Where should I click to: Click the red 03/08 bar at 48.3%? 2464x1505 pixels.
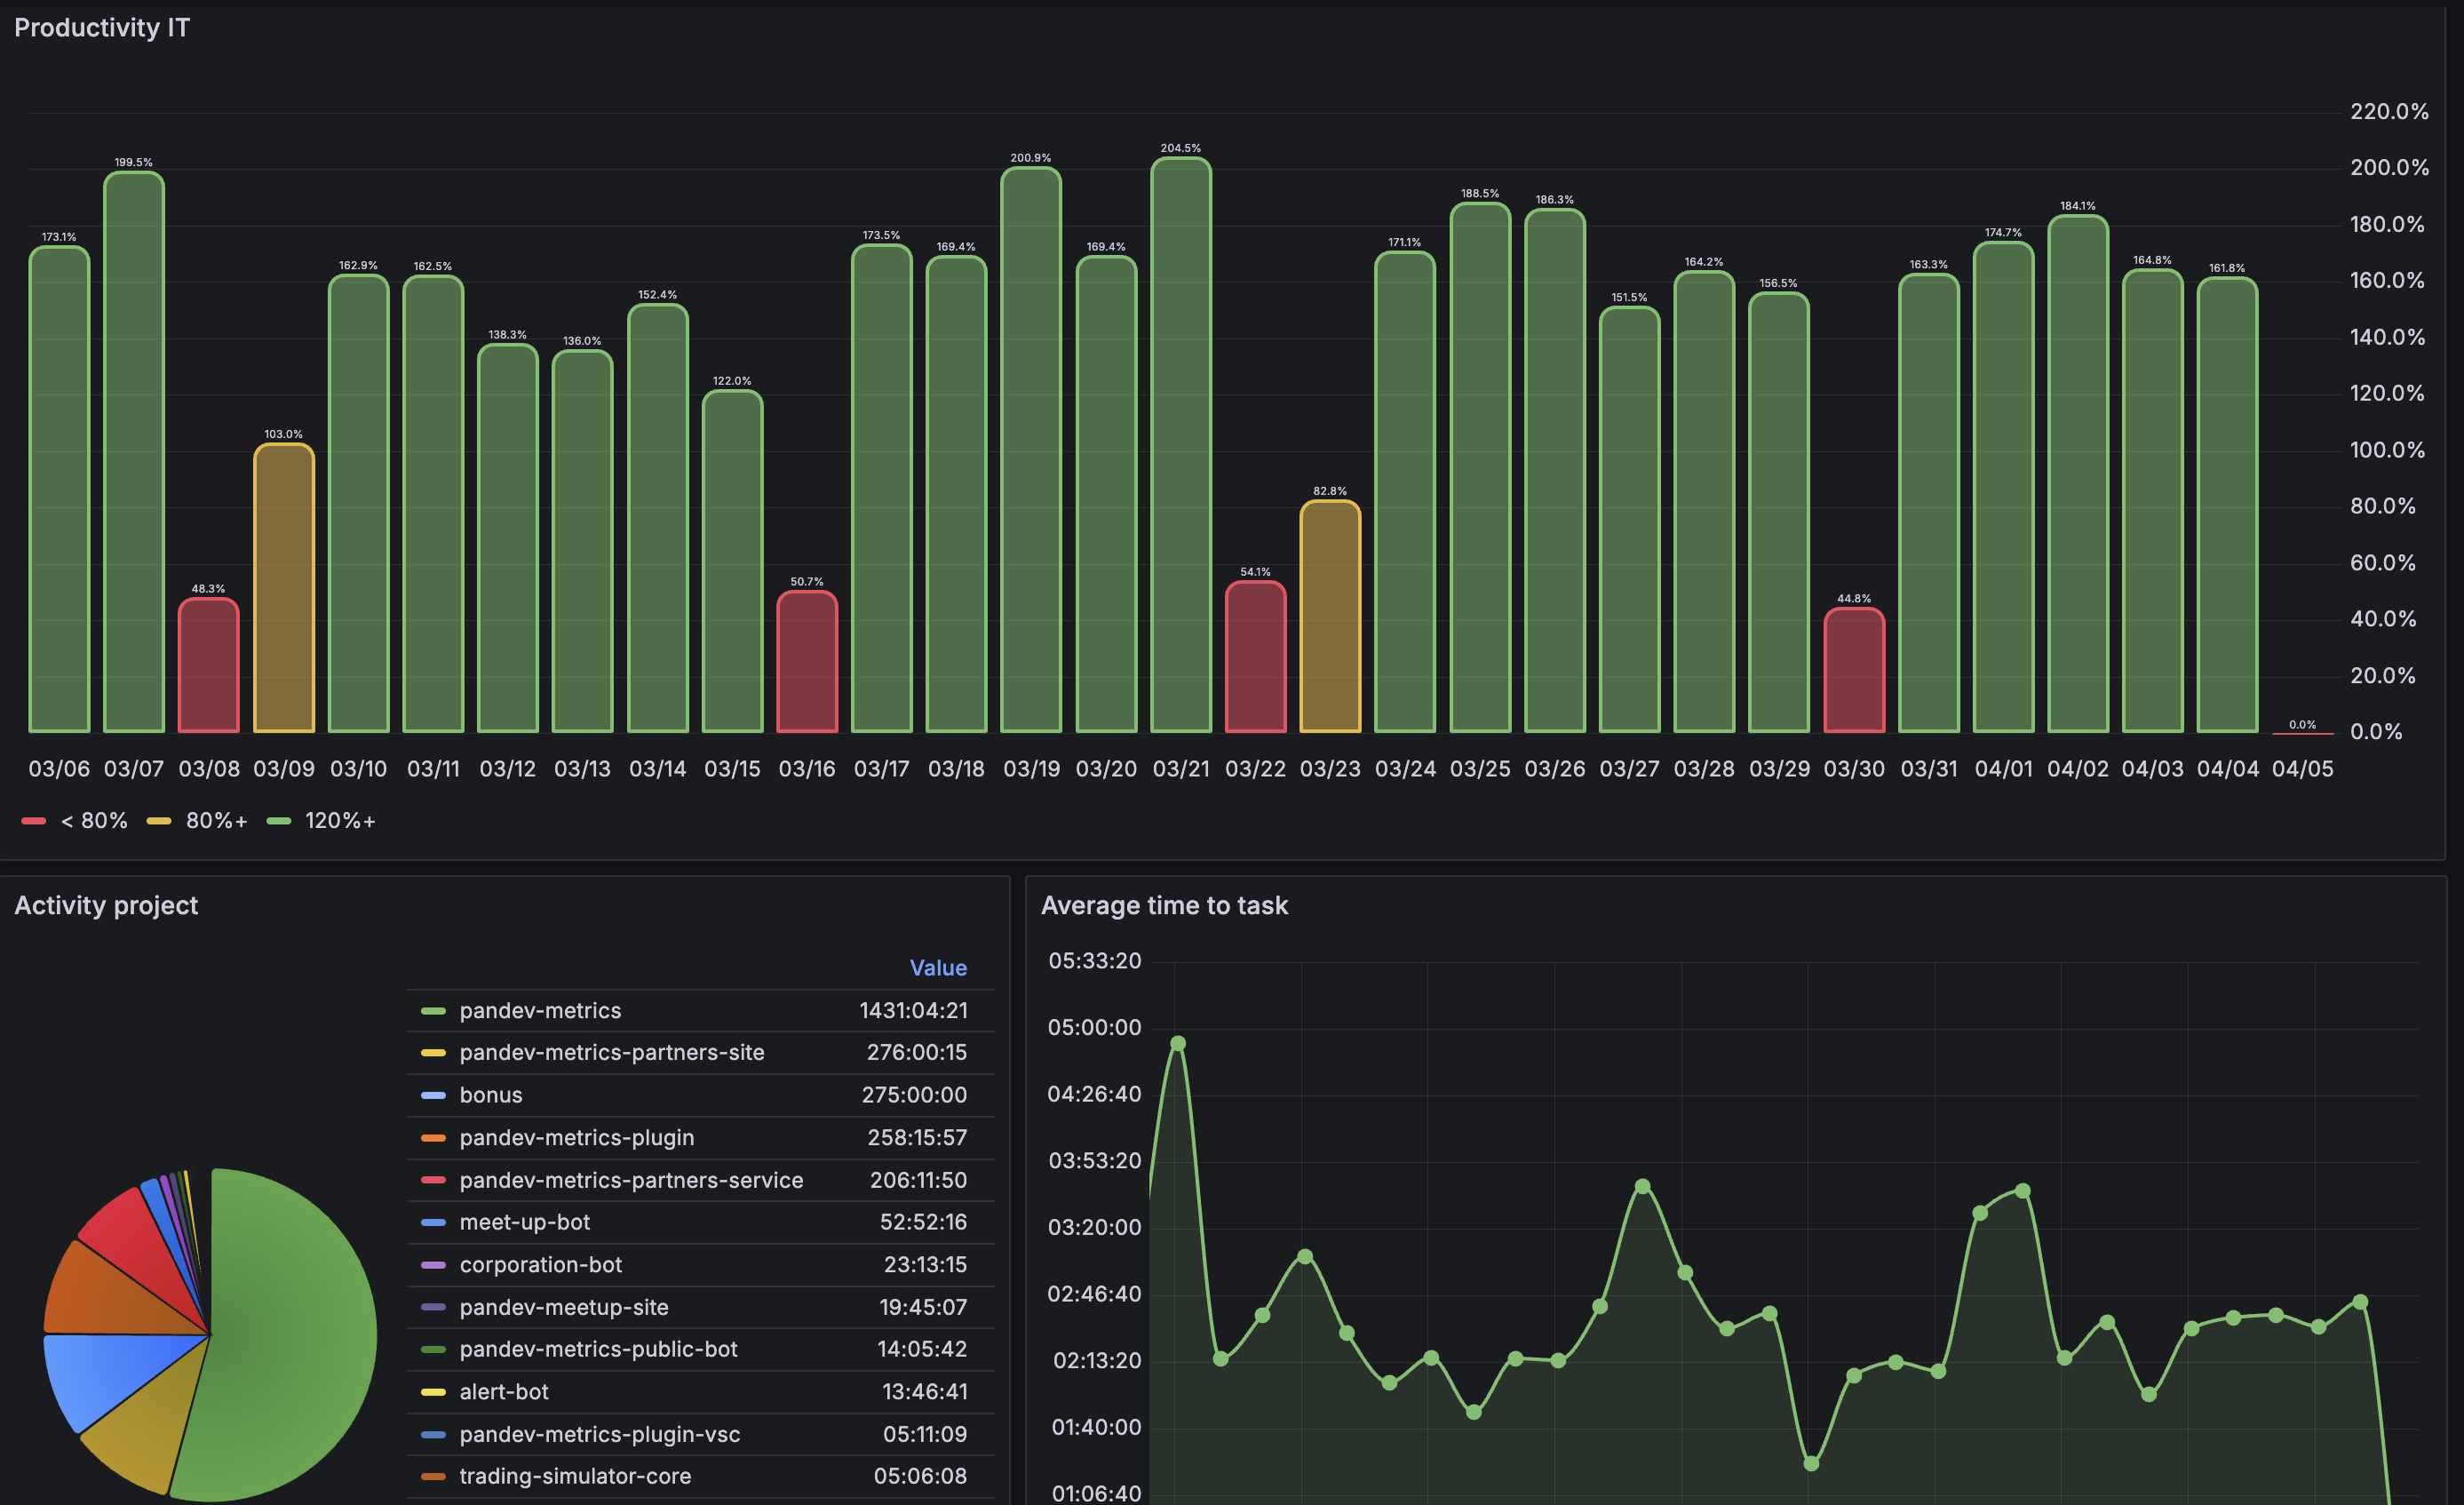pyautogui.click(x=209, y=667)
